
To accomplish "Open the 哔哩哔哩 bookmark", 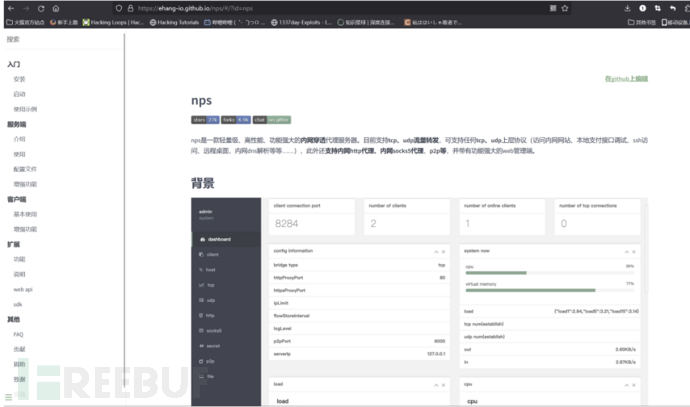I will (x=234, y=22).
